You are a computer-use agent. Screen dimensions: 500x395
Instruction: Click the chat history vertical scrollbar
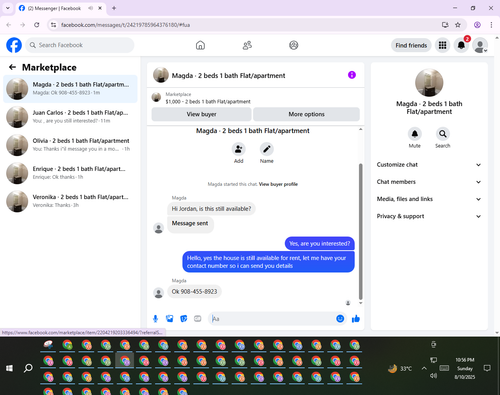pyautogui.click(x=360, y=231)
